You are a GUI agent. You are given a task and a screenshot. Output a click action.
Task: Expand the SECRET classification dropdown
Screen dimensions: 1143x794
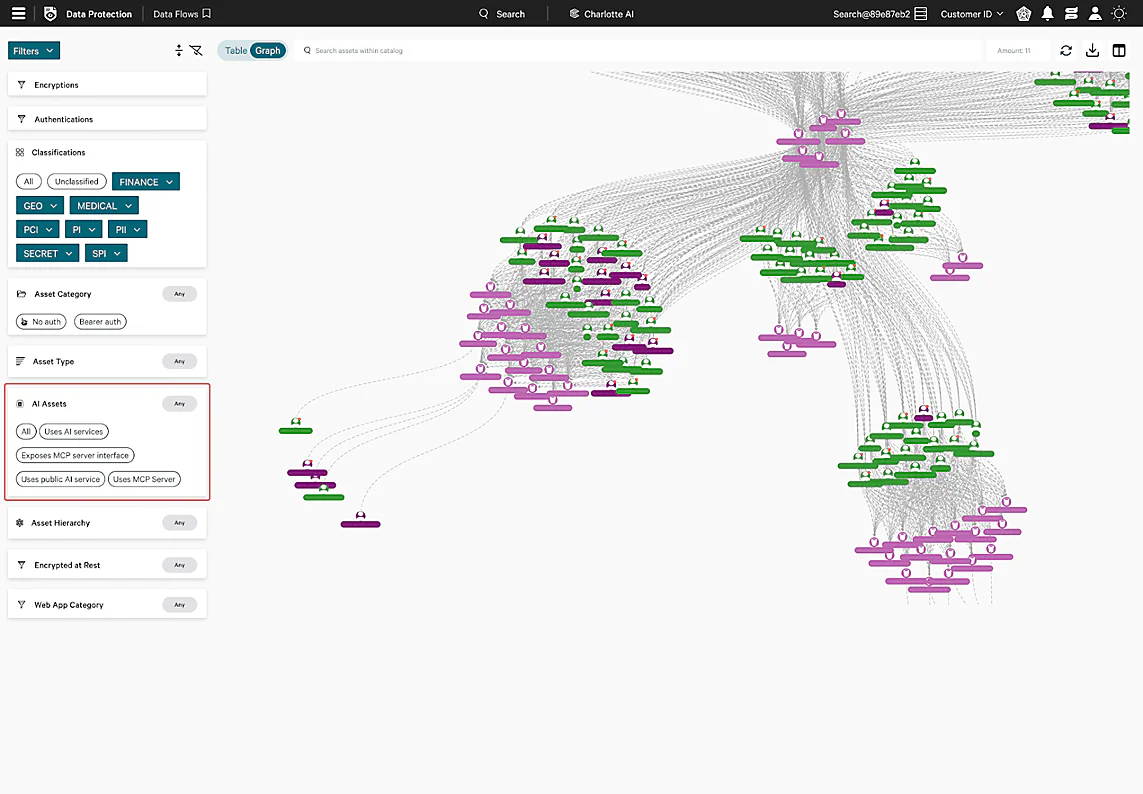[46, 253]
